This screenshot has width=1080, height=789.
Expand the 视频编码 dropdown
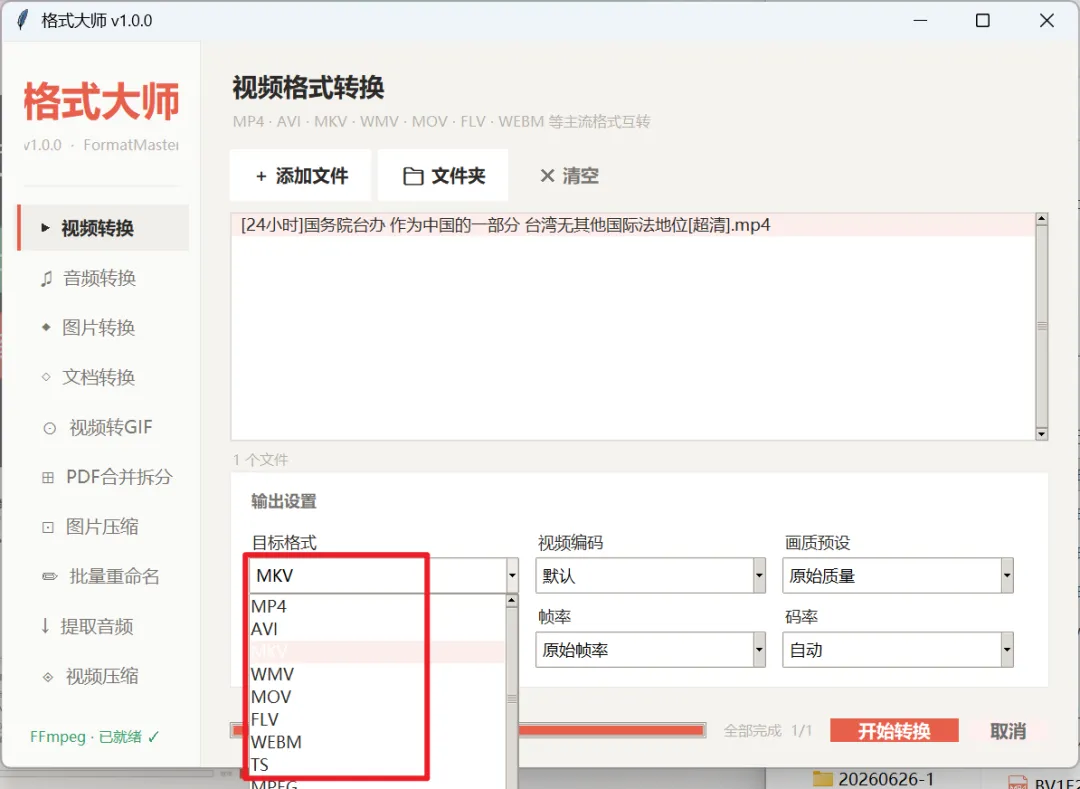coord(759,576)
